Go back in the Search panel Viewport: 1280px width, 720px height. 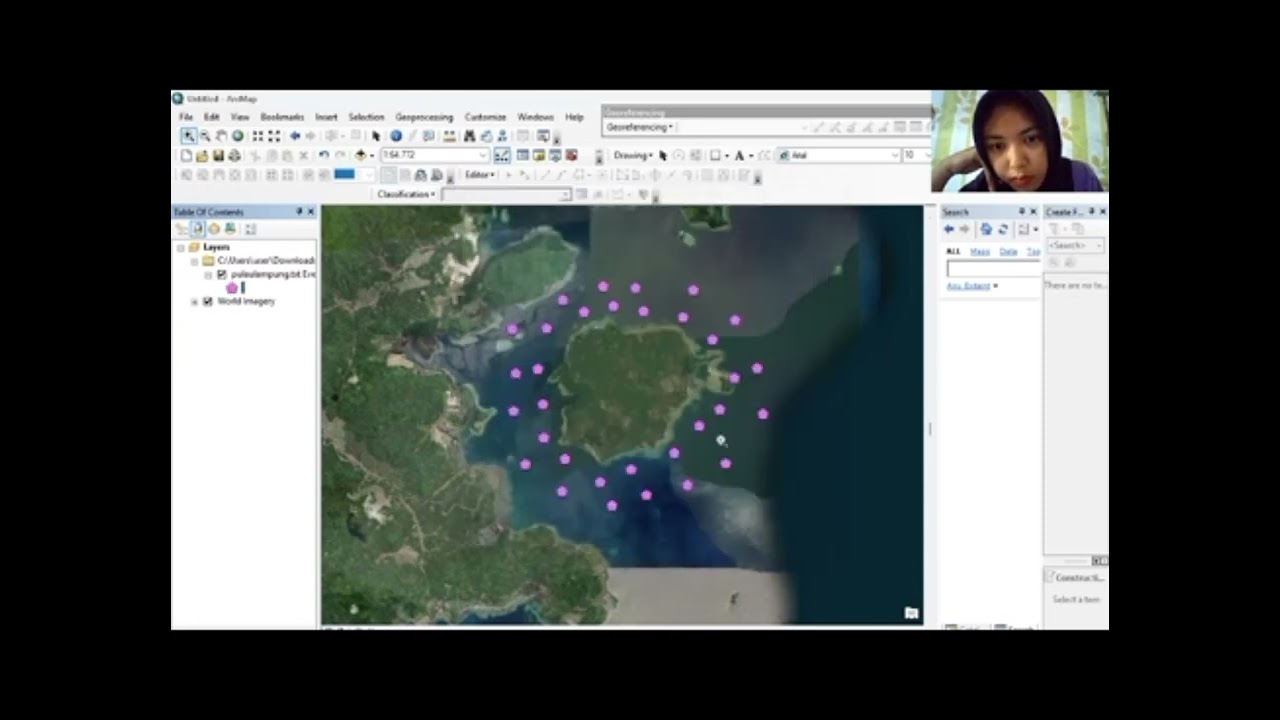click(949, 229)
